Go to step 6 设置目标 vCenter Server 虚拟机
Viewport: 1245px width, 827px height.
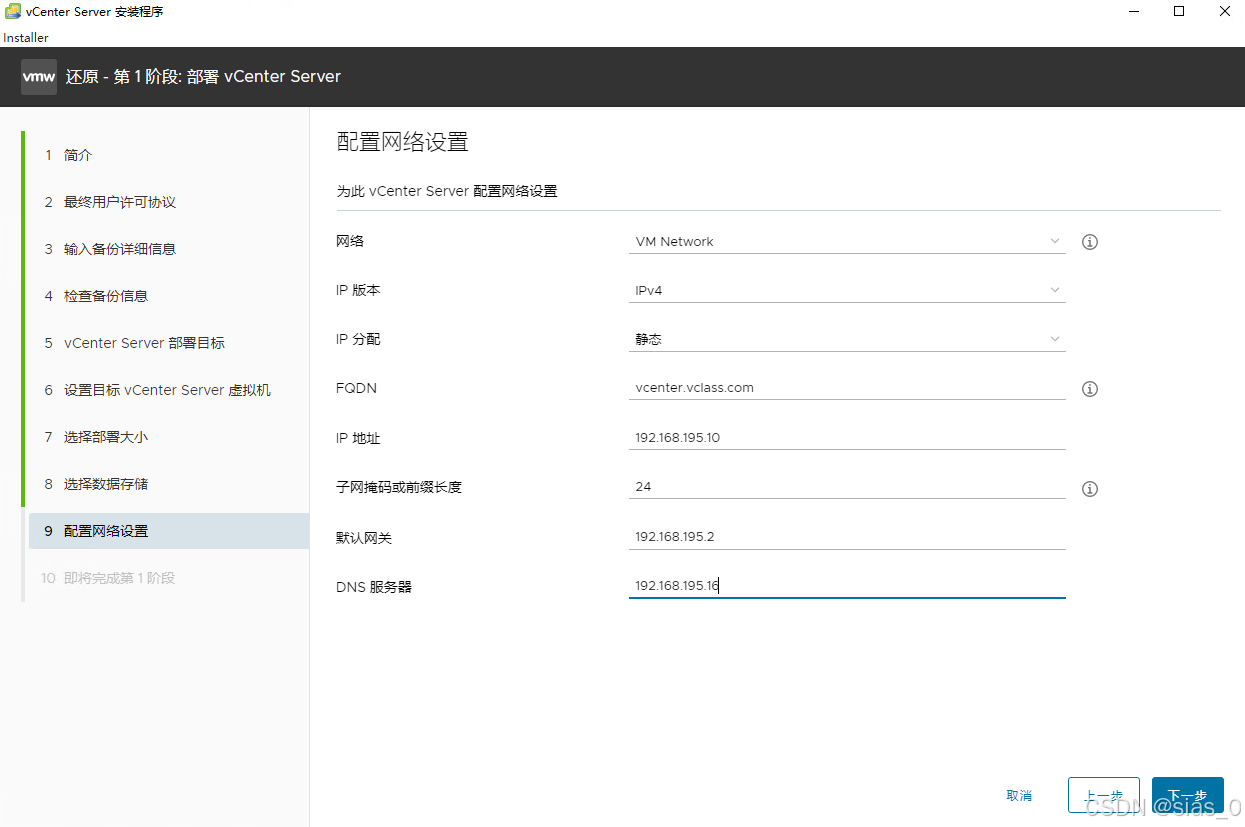pos(166,390)
